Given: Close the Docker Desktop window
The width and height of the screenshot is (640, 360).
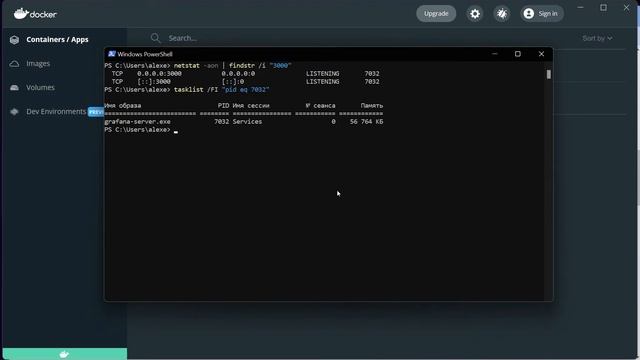Looking at the screenshot, I should (626, 8).
